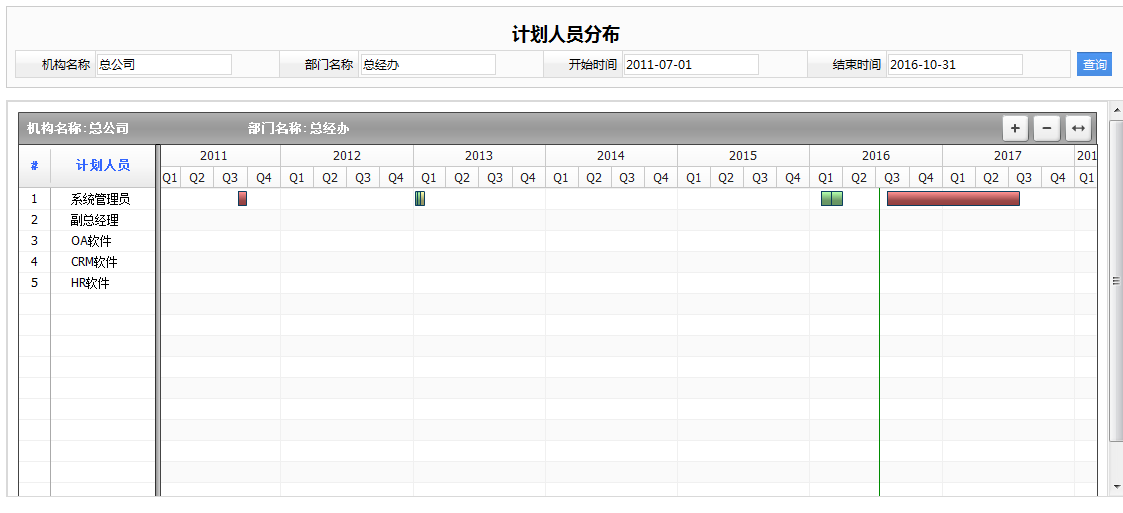Focus the 开始时间 date field
Screen dimensions: 1123x513
tap(691, 65)
